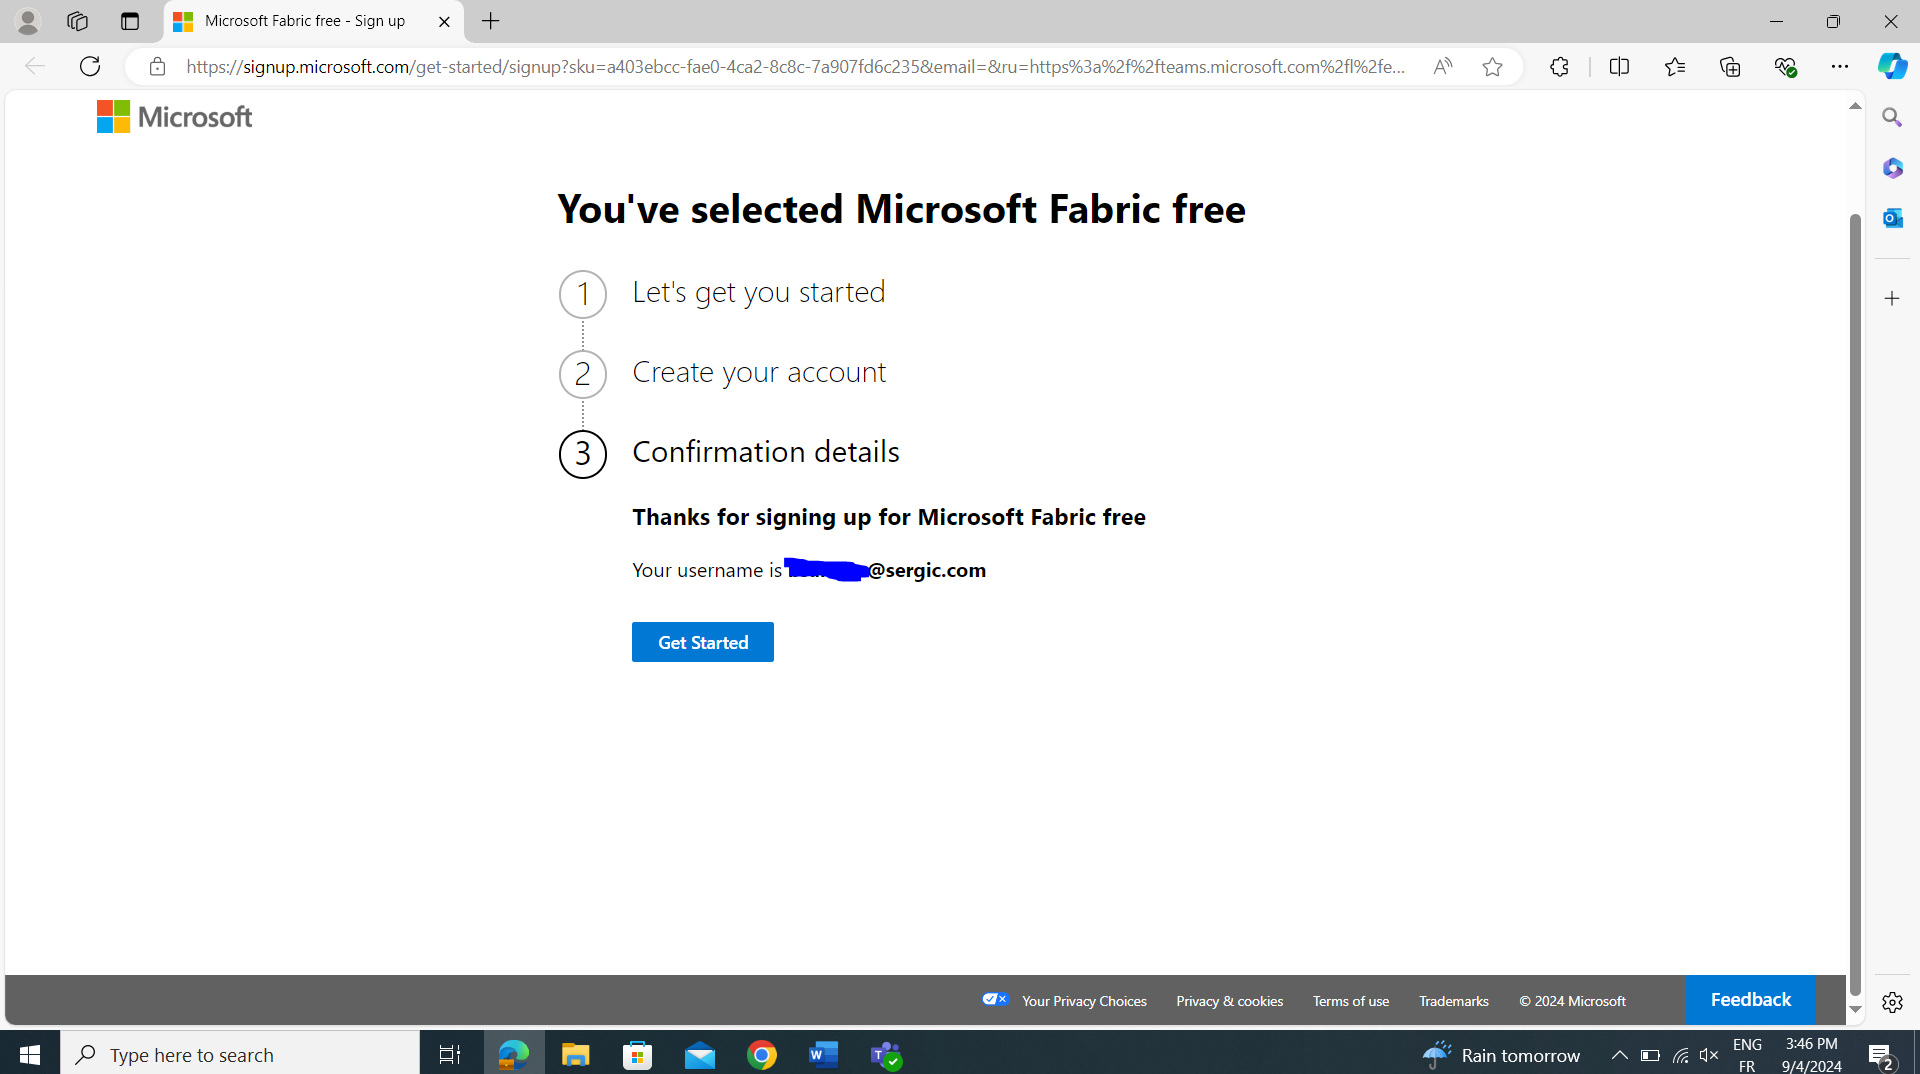The image size is (1920, 1074).
Task: Switch to Microsoft Edge on the taskbar
Action: pos(513,1054)
